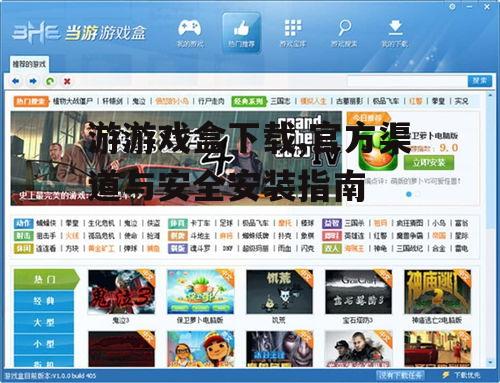
Task: Open the 宝石迷阵3 game thumbnail
Action: click(x=358, y=292)
